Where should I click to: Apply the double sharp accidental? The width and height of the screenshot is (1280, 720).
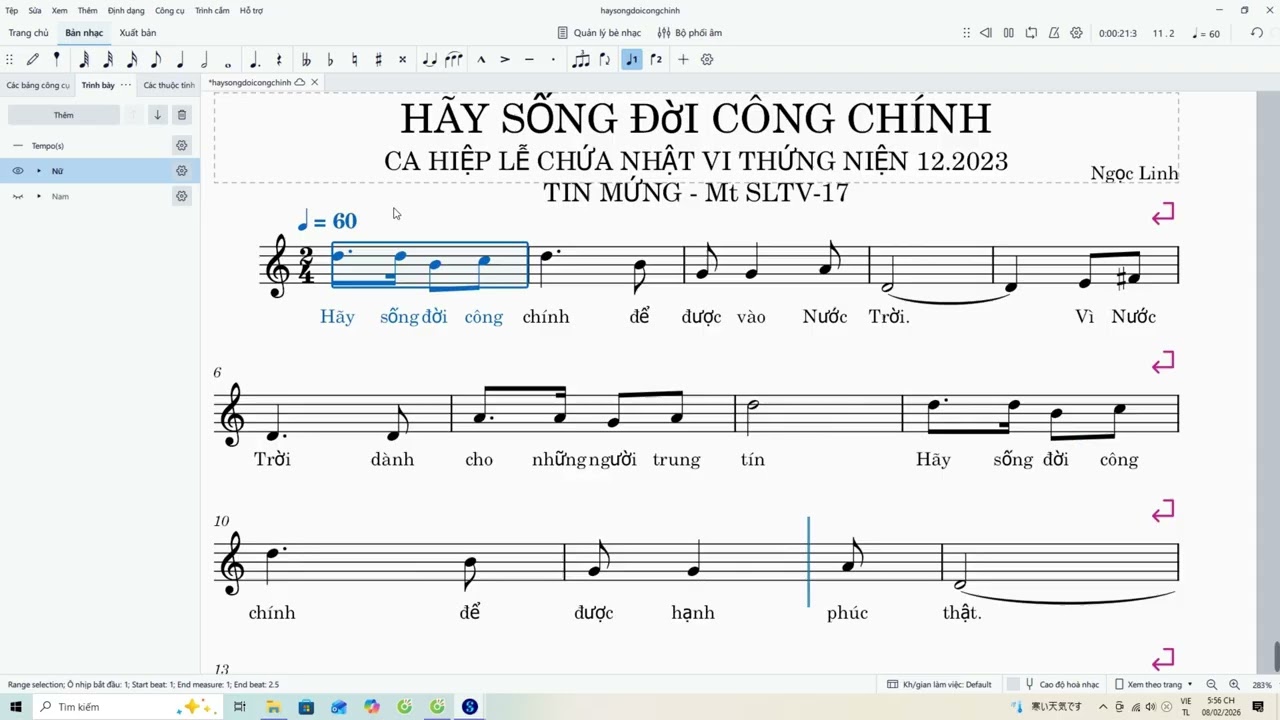pos(403,60)
